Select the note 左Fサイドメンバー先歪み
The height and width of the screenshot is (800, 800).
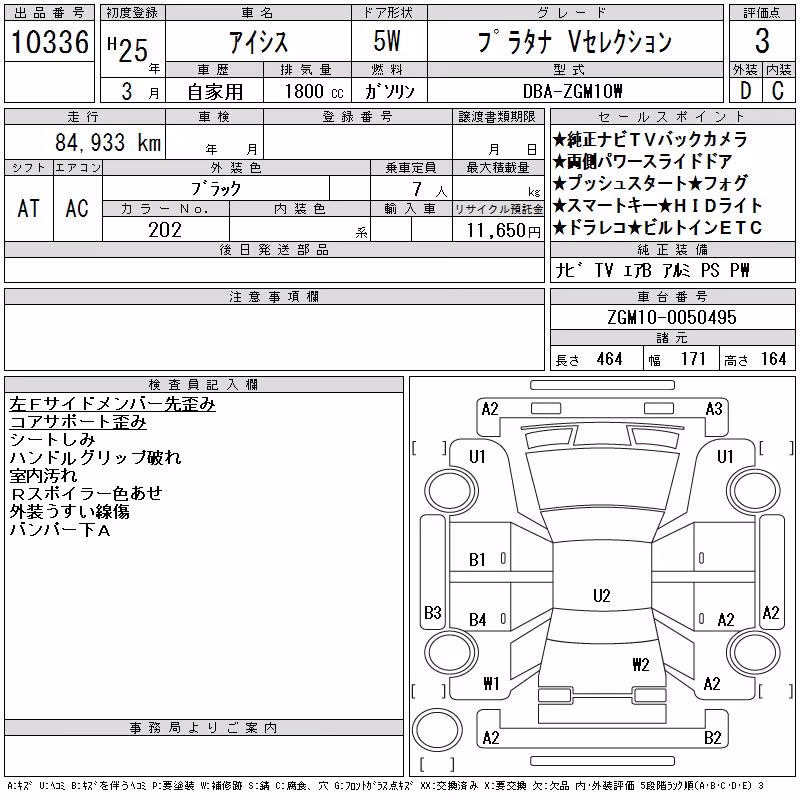click(112, 404)
